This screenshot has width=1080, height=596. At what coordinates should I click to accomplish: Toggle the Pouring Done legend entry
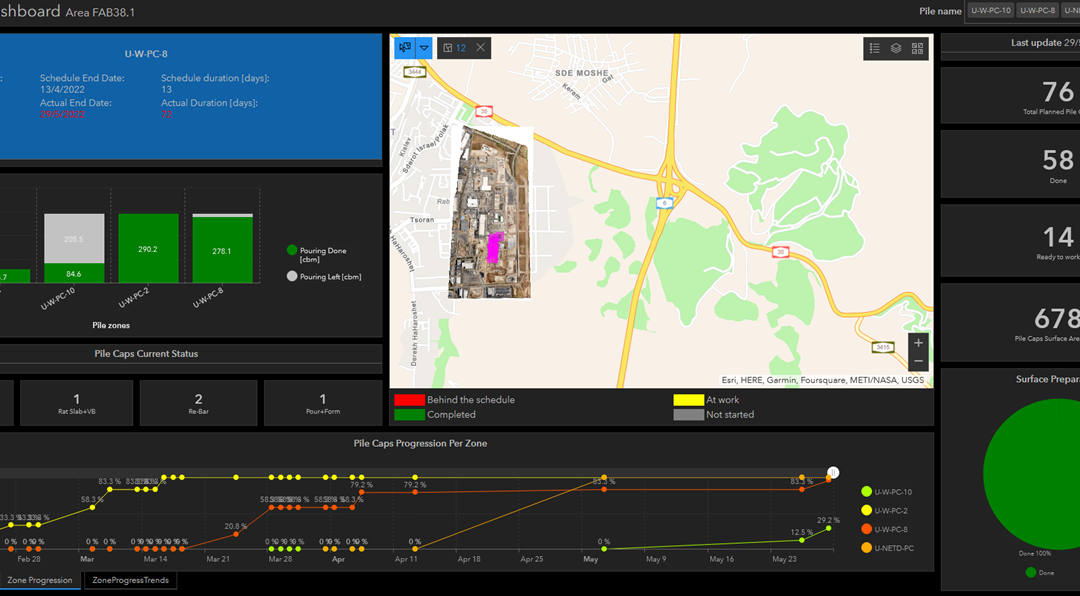(318, 255)
